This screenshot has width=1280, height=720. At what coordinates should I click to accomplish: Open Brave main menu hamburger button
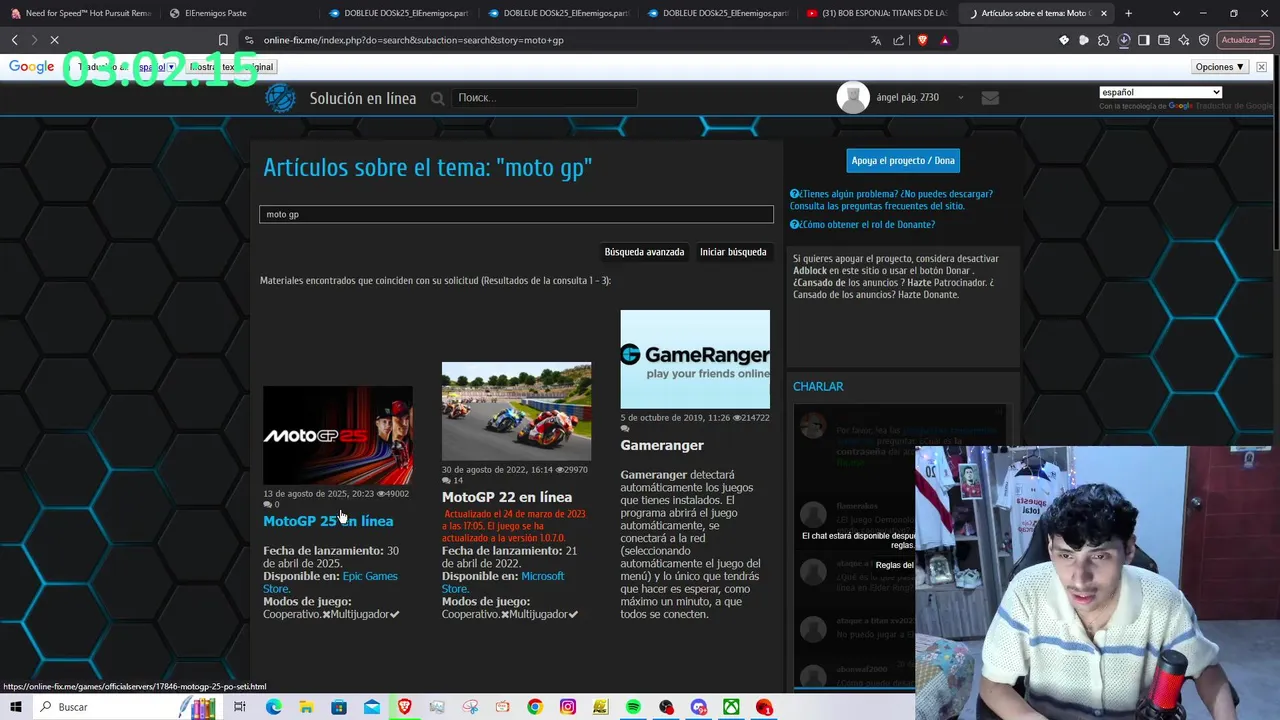pyautogui.click(x=1267, y=40)
